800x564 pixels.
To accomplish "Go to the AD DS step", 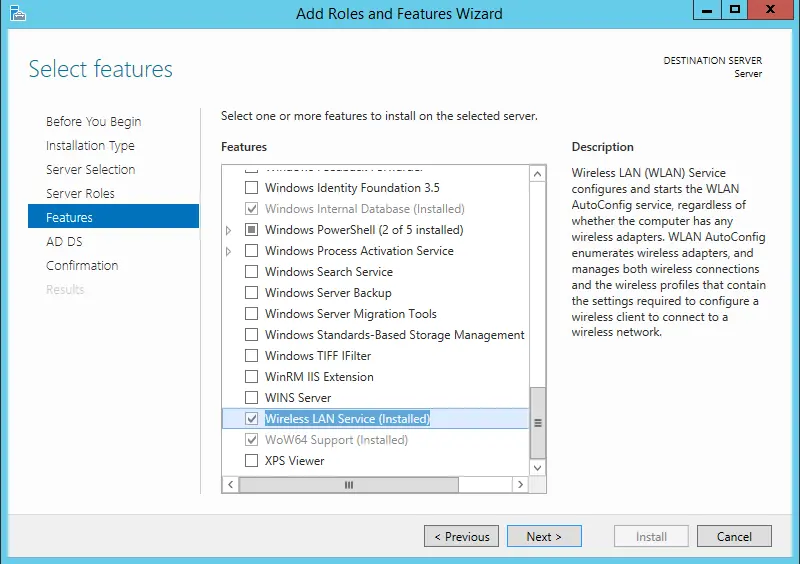I will pyautogui.click(x=62, y=242).
